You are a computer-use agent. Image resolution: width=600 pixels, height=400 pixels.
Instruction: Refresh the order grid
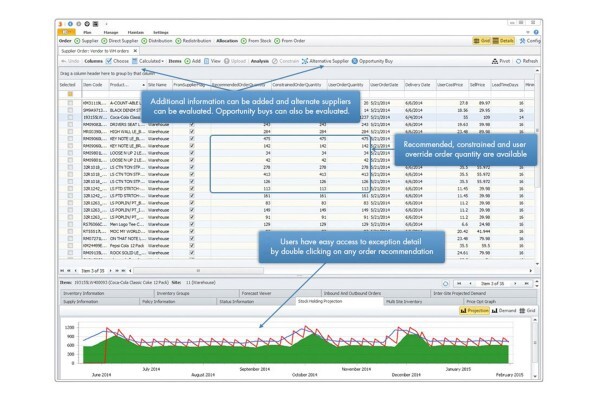coord(527,61)
